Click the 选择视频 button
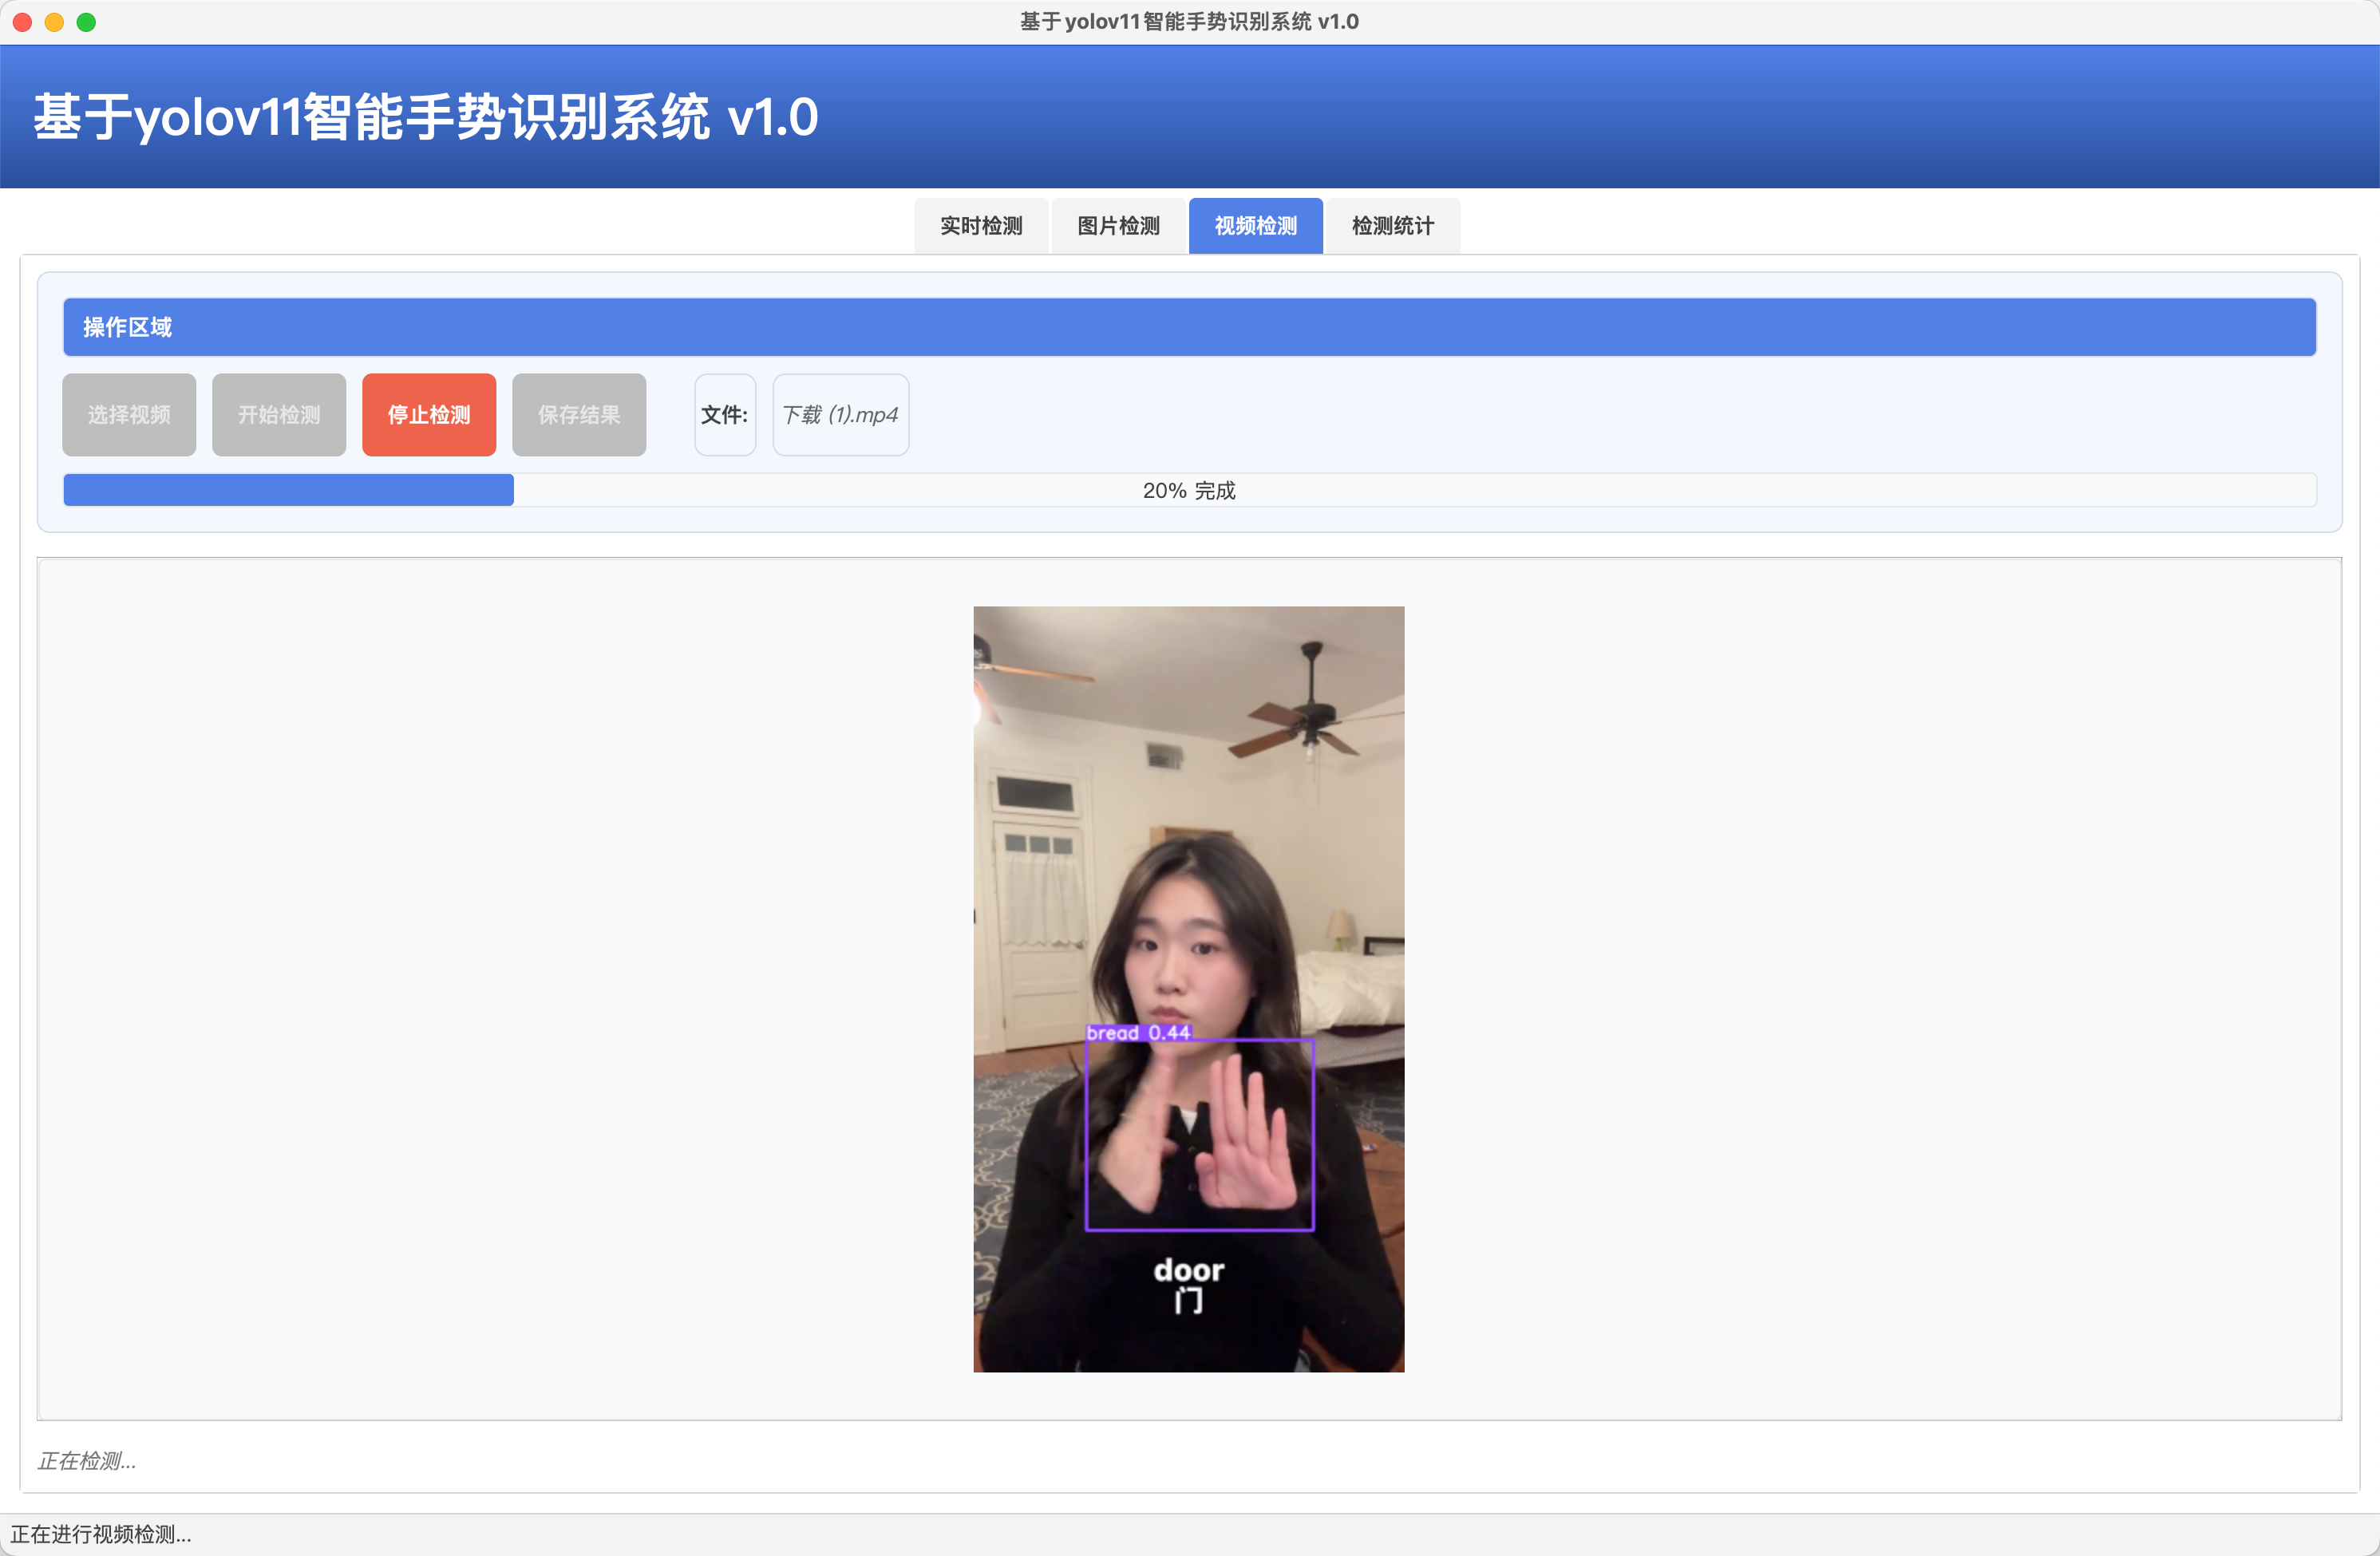The width and height of the screenshot is (2380, 1556). 129,415
